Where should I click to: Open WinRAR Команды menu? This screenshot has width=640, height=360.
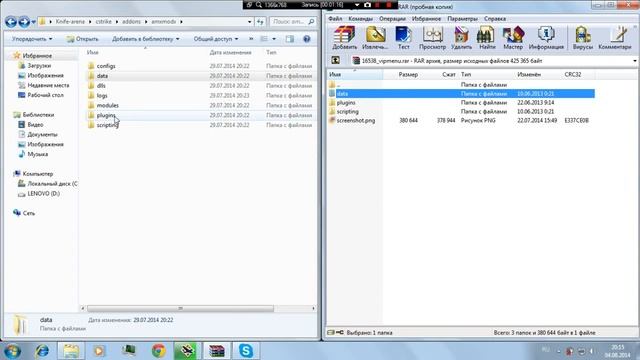point(360,19)
